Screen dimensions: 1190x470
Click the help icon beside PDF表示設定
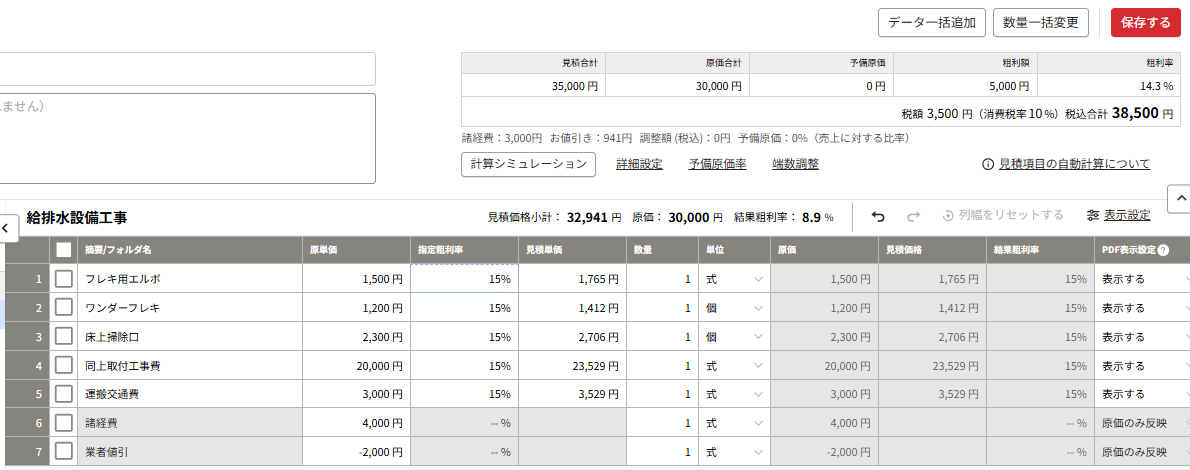point(1163,250)
